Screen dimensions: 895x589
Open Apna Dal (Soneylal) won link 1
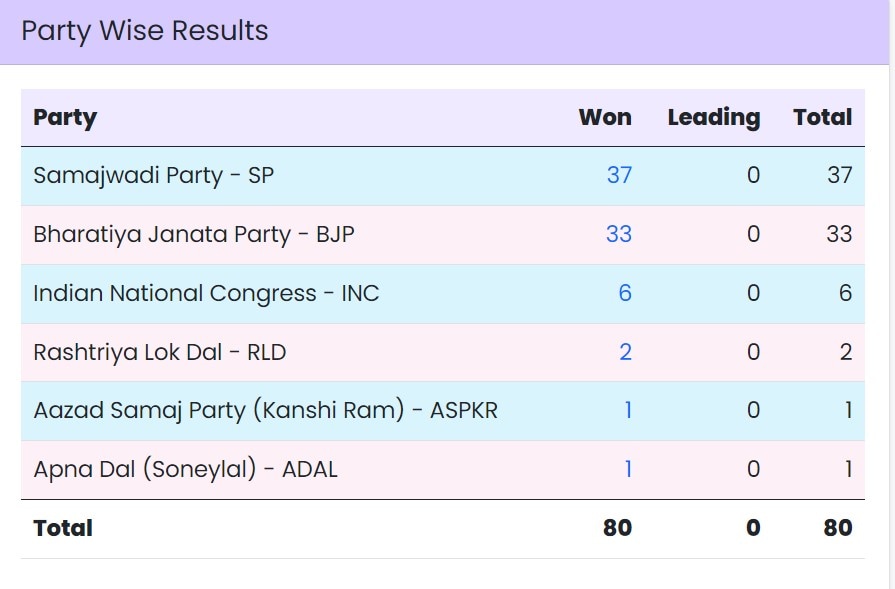[x=628, y=469]
